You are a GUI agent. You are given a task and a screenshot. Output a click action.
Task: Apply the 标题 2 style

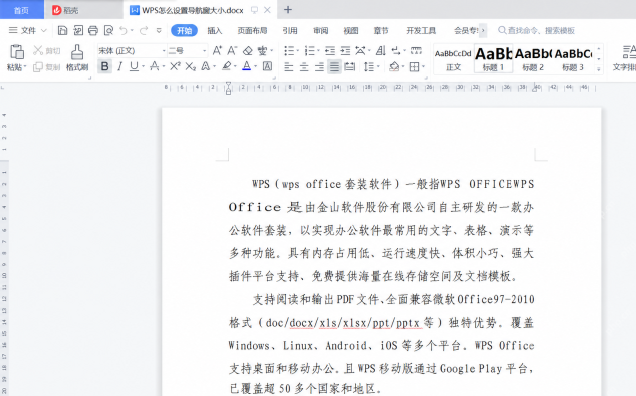click(533, 59)
